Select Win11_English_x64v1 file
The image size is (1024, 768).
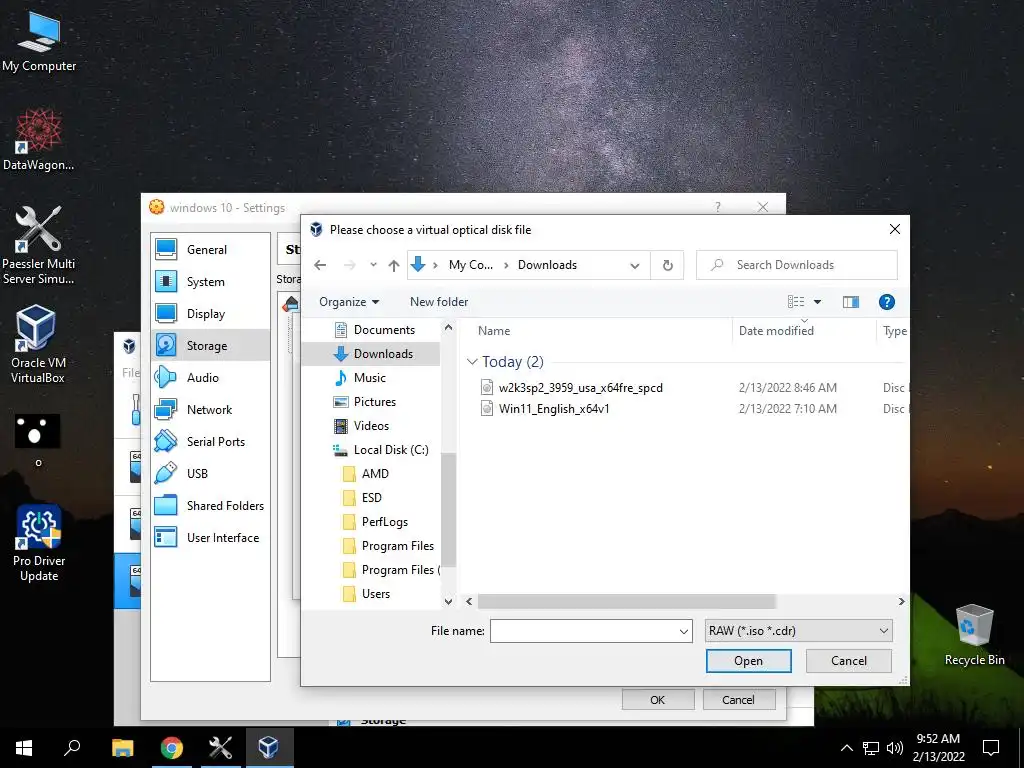pyautogui.click(x=554, y=409)
